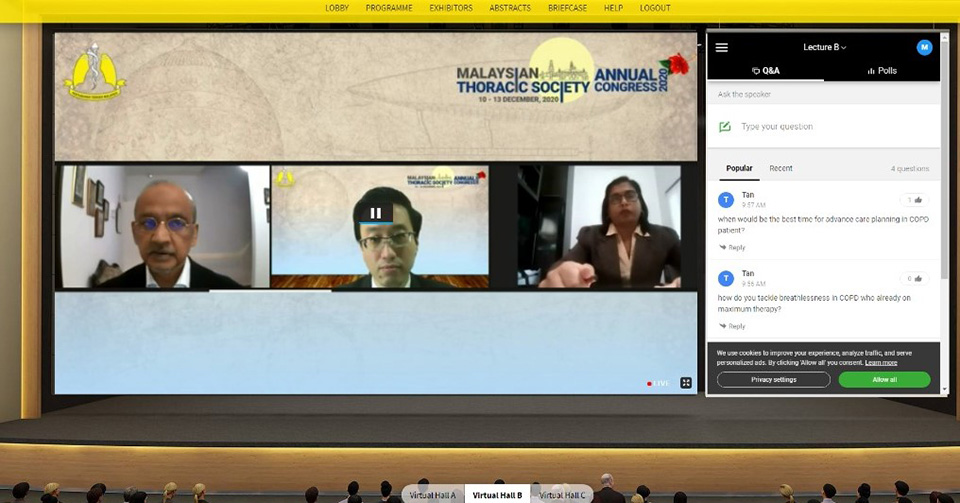Enter fullscreen for the live video

coord(686,383)
